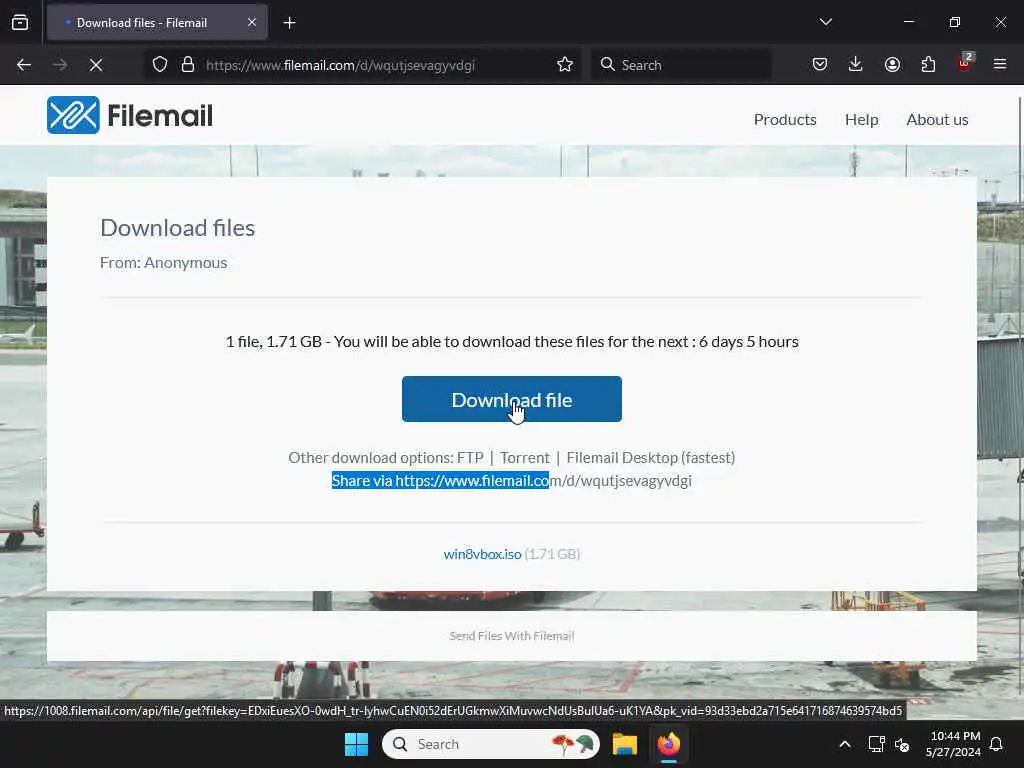Open the Products menu
The width and height of the screenshot is (1024, 768).
(x=785, y=120)
